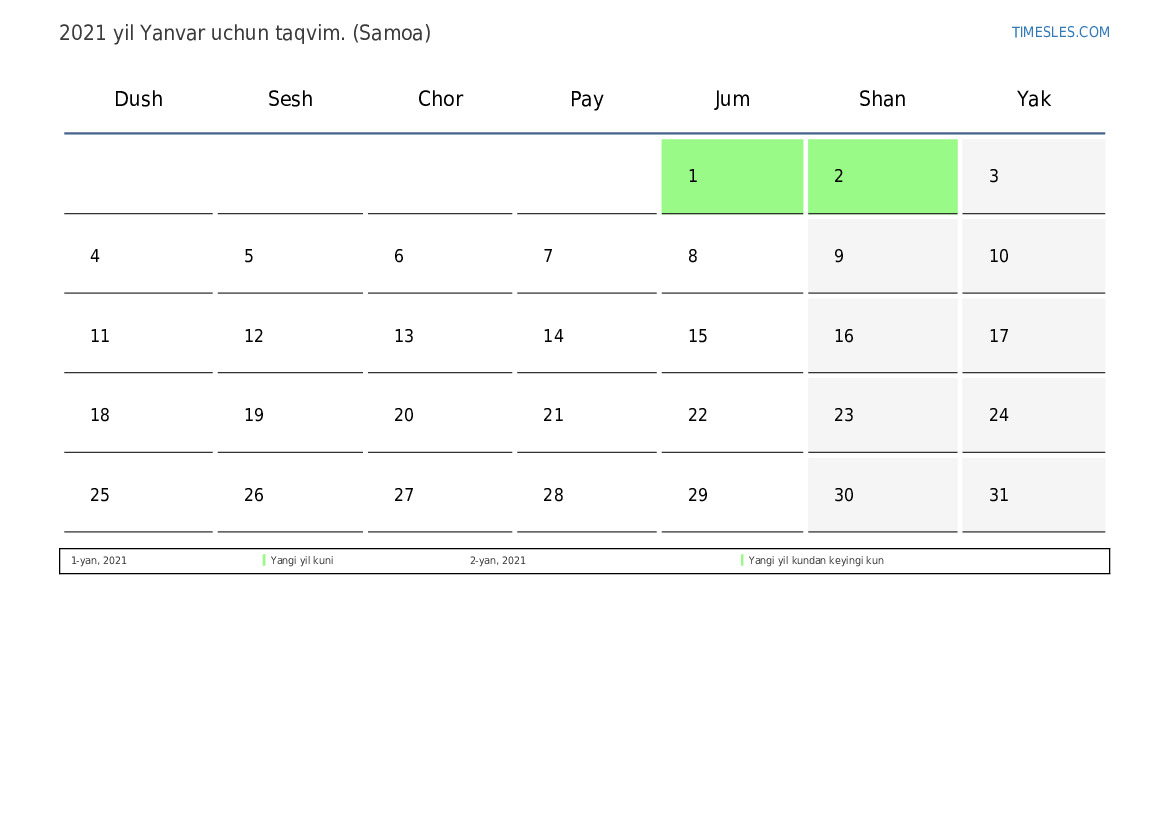Image resolution: width=1169 pixels, height=827 pixels.
Task: Click 'Yangi yil kundan keyingi kun' legend entry
Action: (x=816, y=561)
